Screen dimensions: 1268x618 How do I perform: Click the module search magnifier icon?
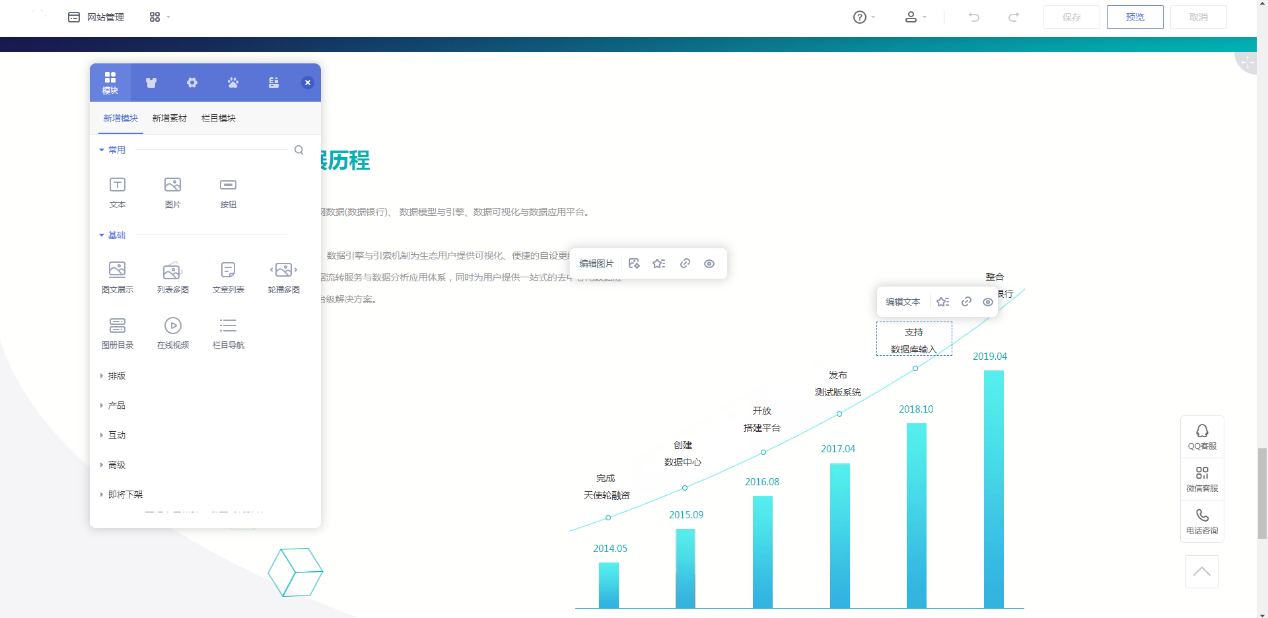299,150
